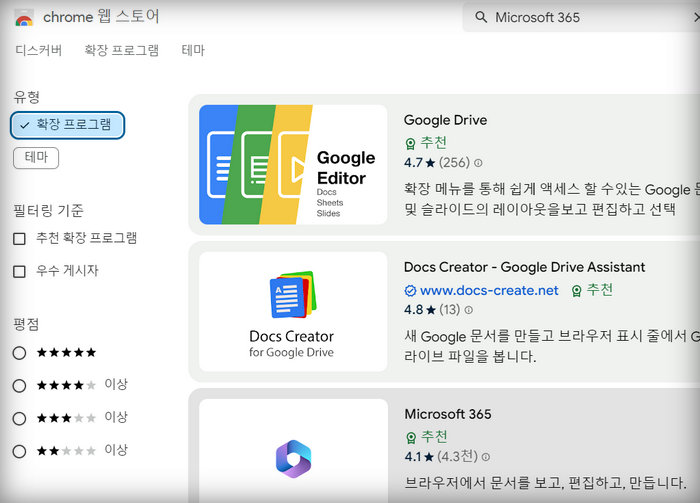Click the info icon beside Google Drive rating
The height and width of the screenshot is (503, 700).
tap(478, 163)
